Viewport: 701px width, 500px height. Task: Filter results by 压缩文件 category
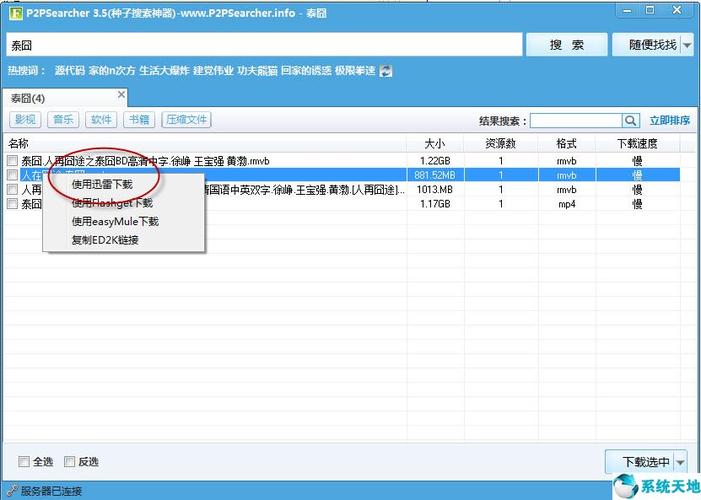186,120
